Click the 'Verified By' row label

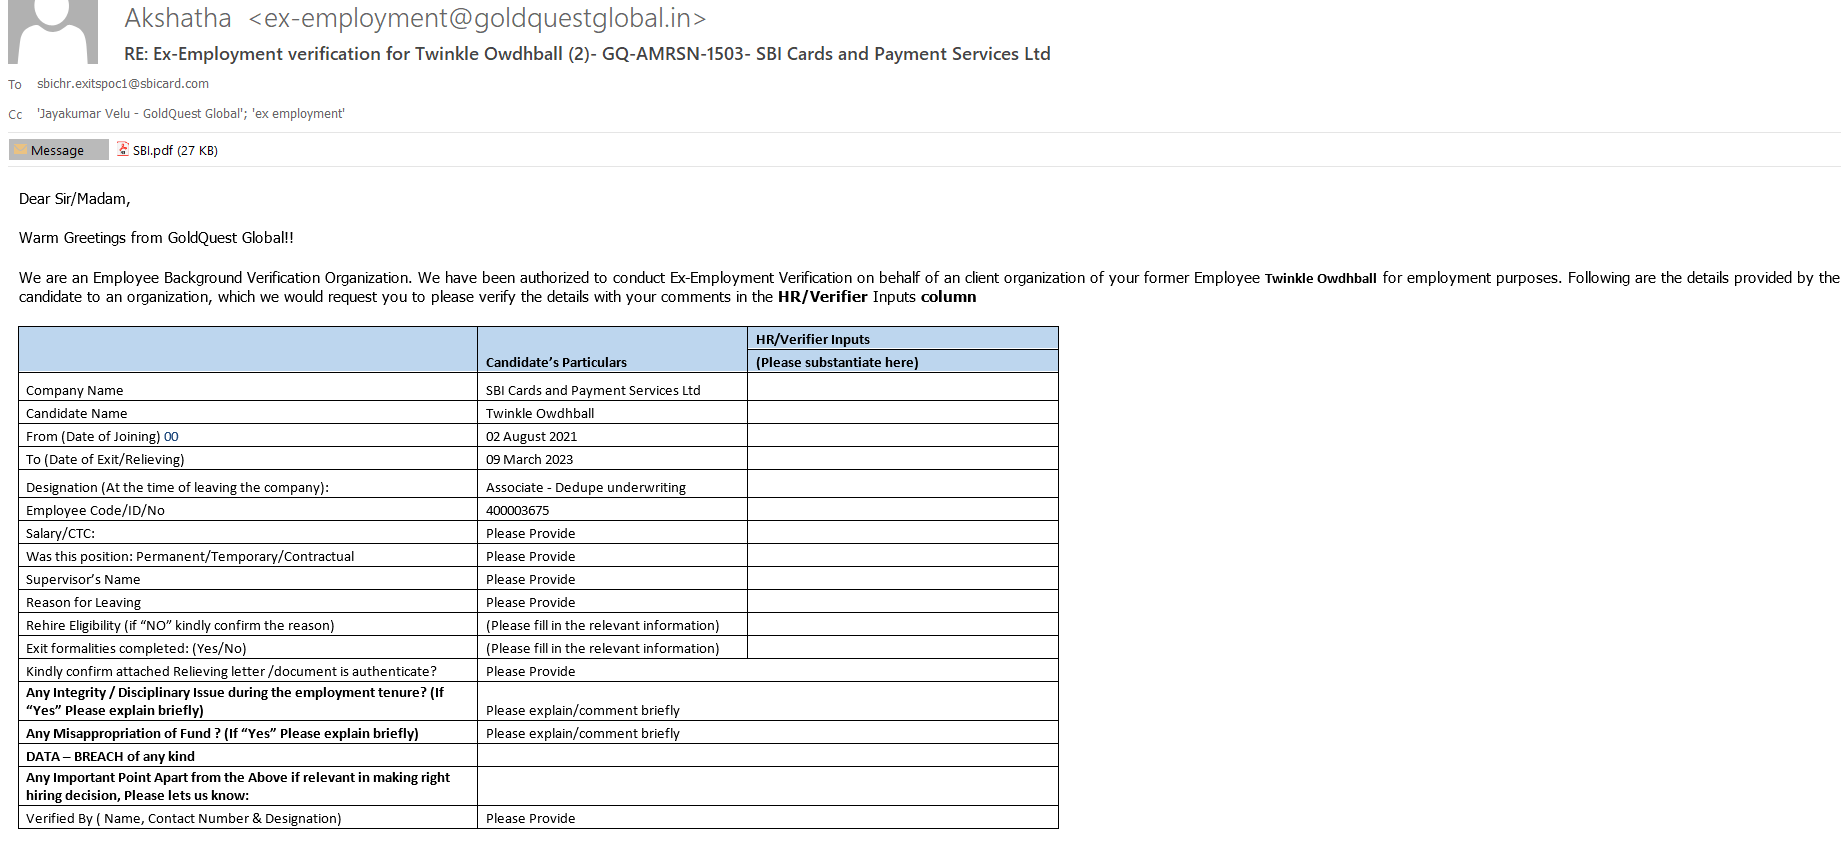[x=183, y=818]
